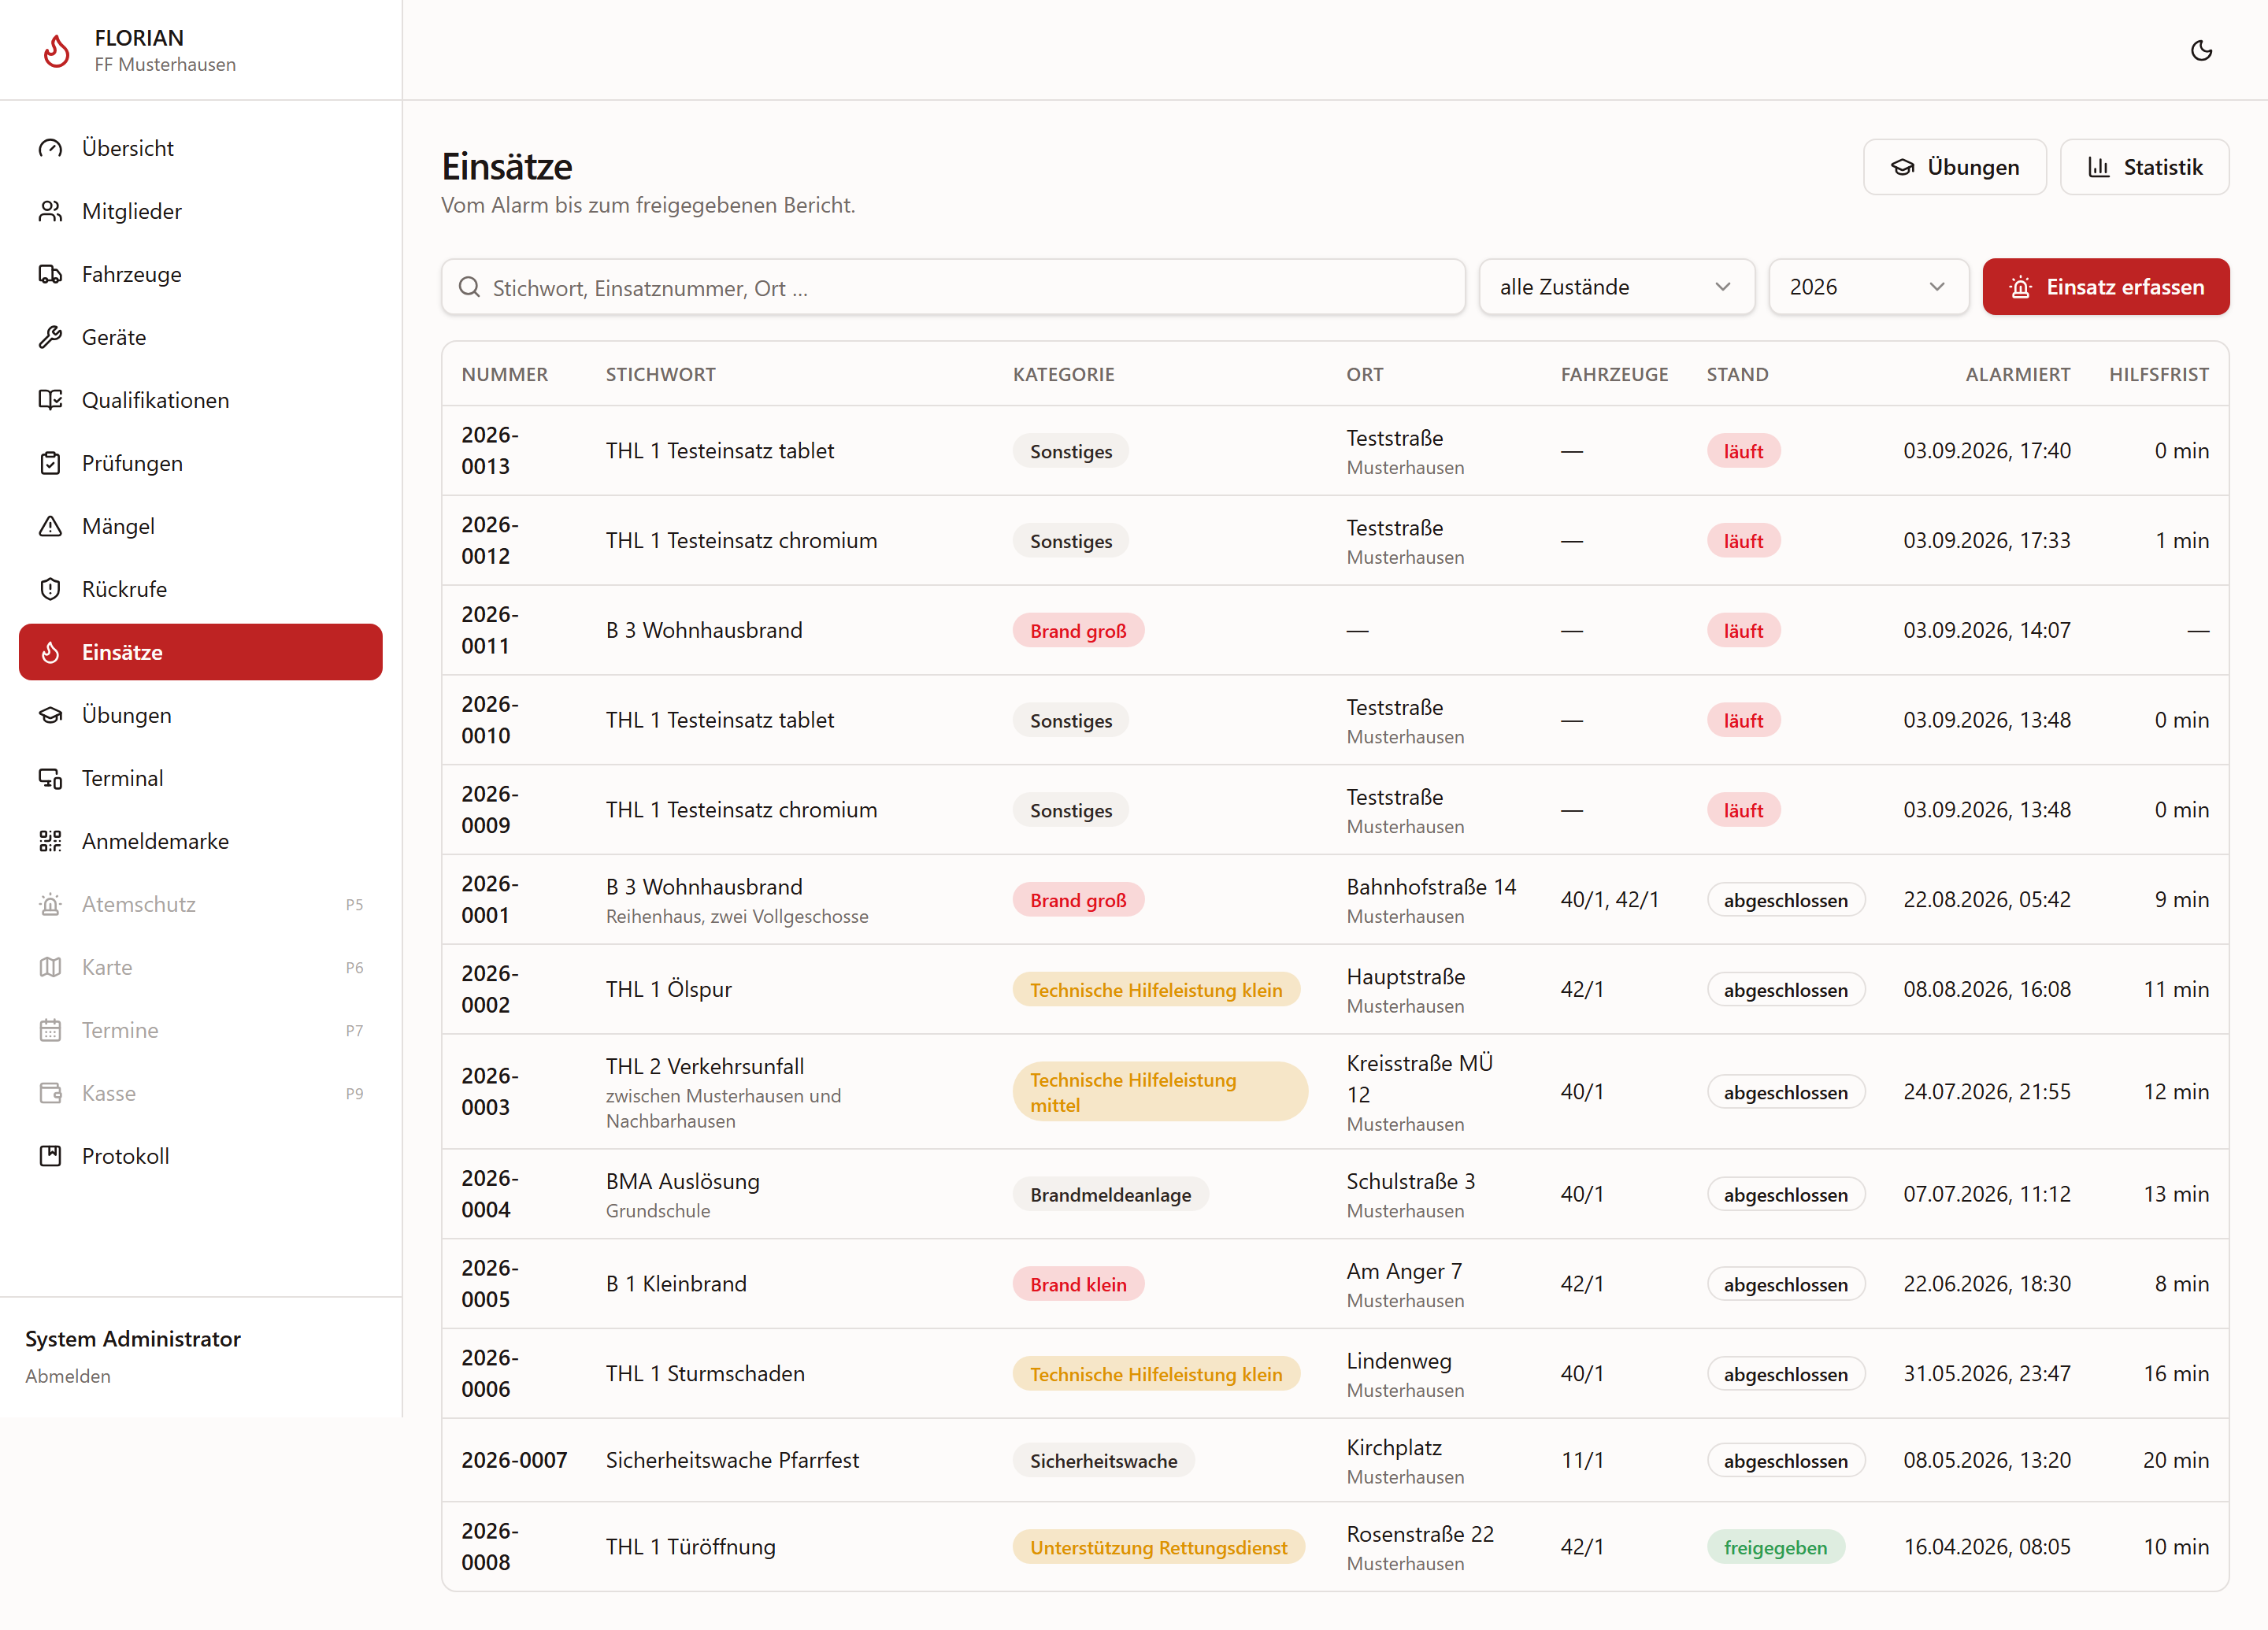The image size is (2268, 1630).
Task: Click THL 2 Verkehrsunfall entry
Action: coord(705,1066)
